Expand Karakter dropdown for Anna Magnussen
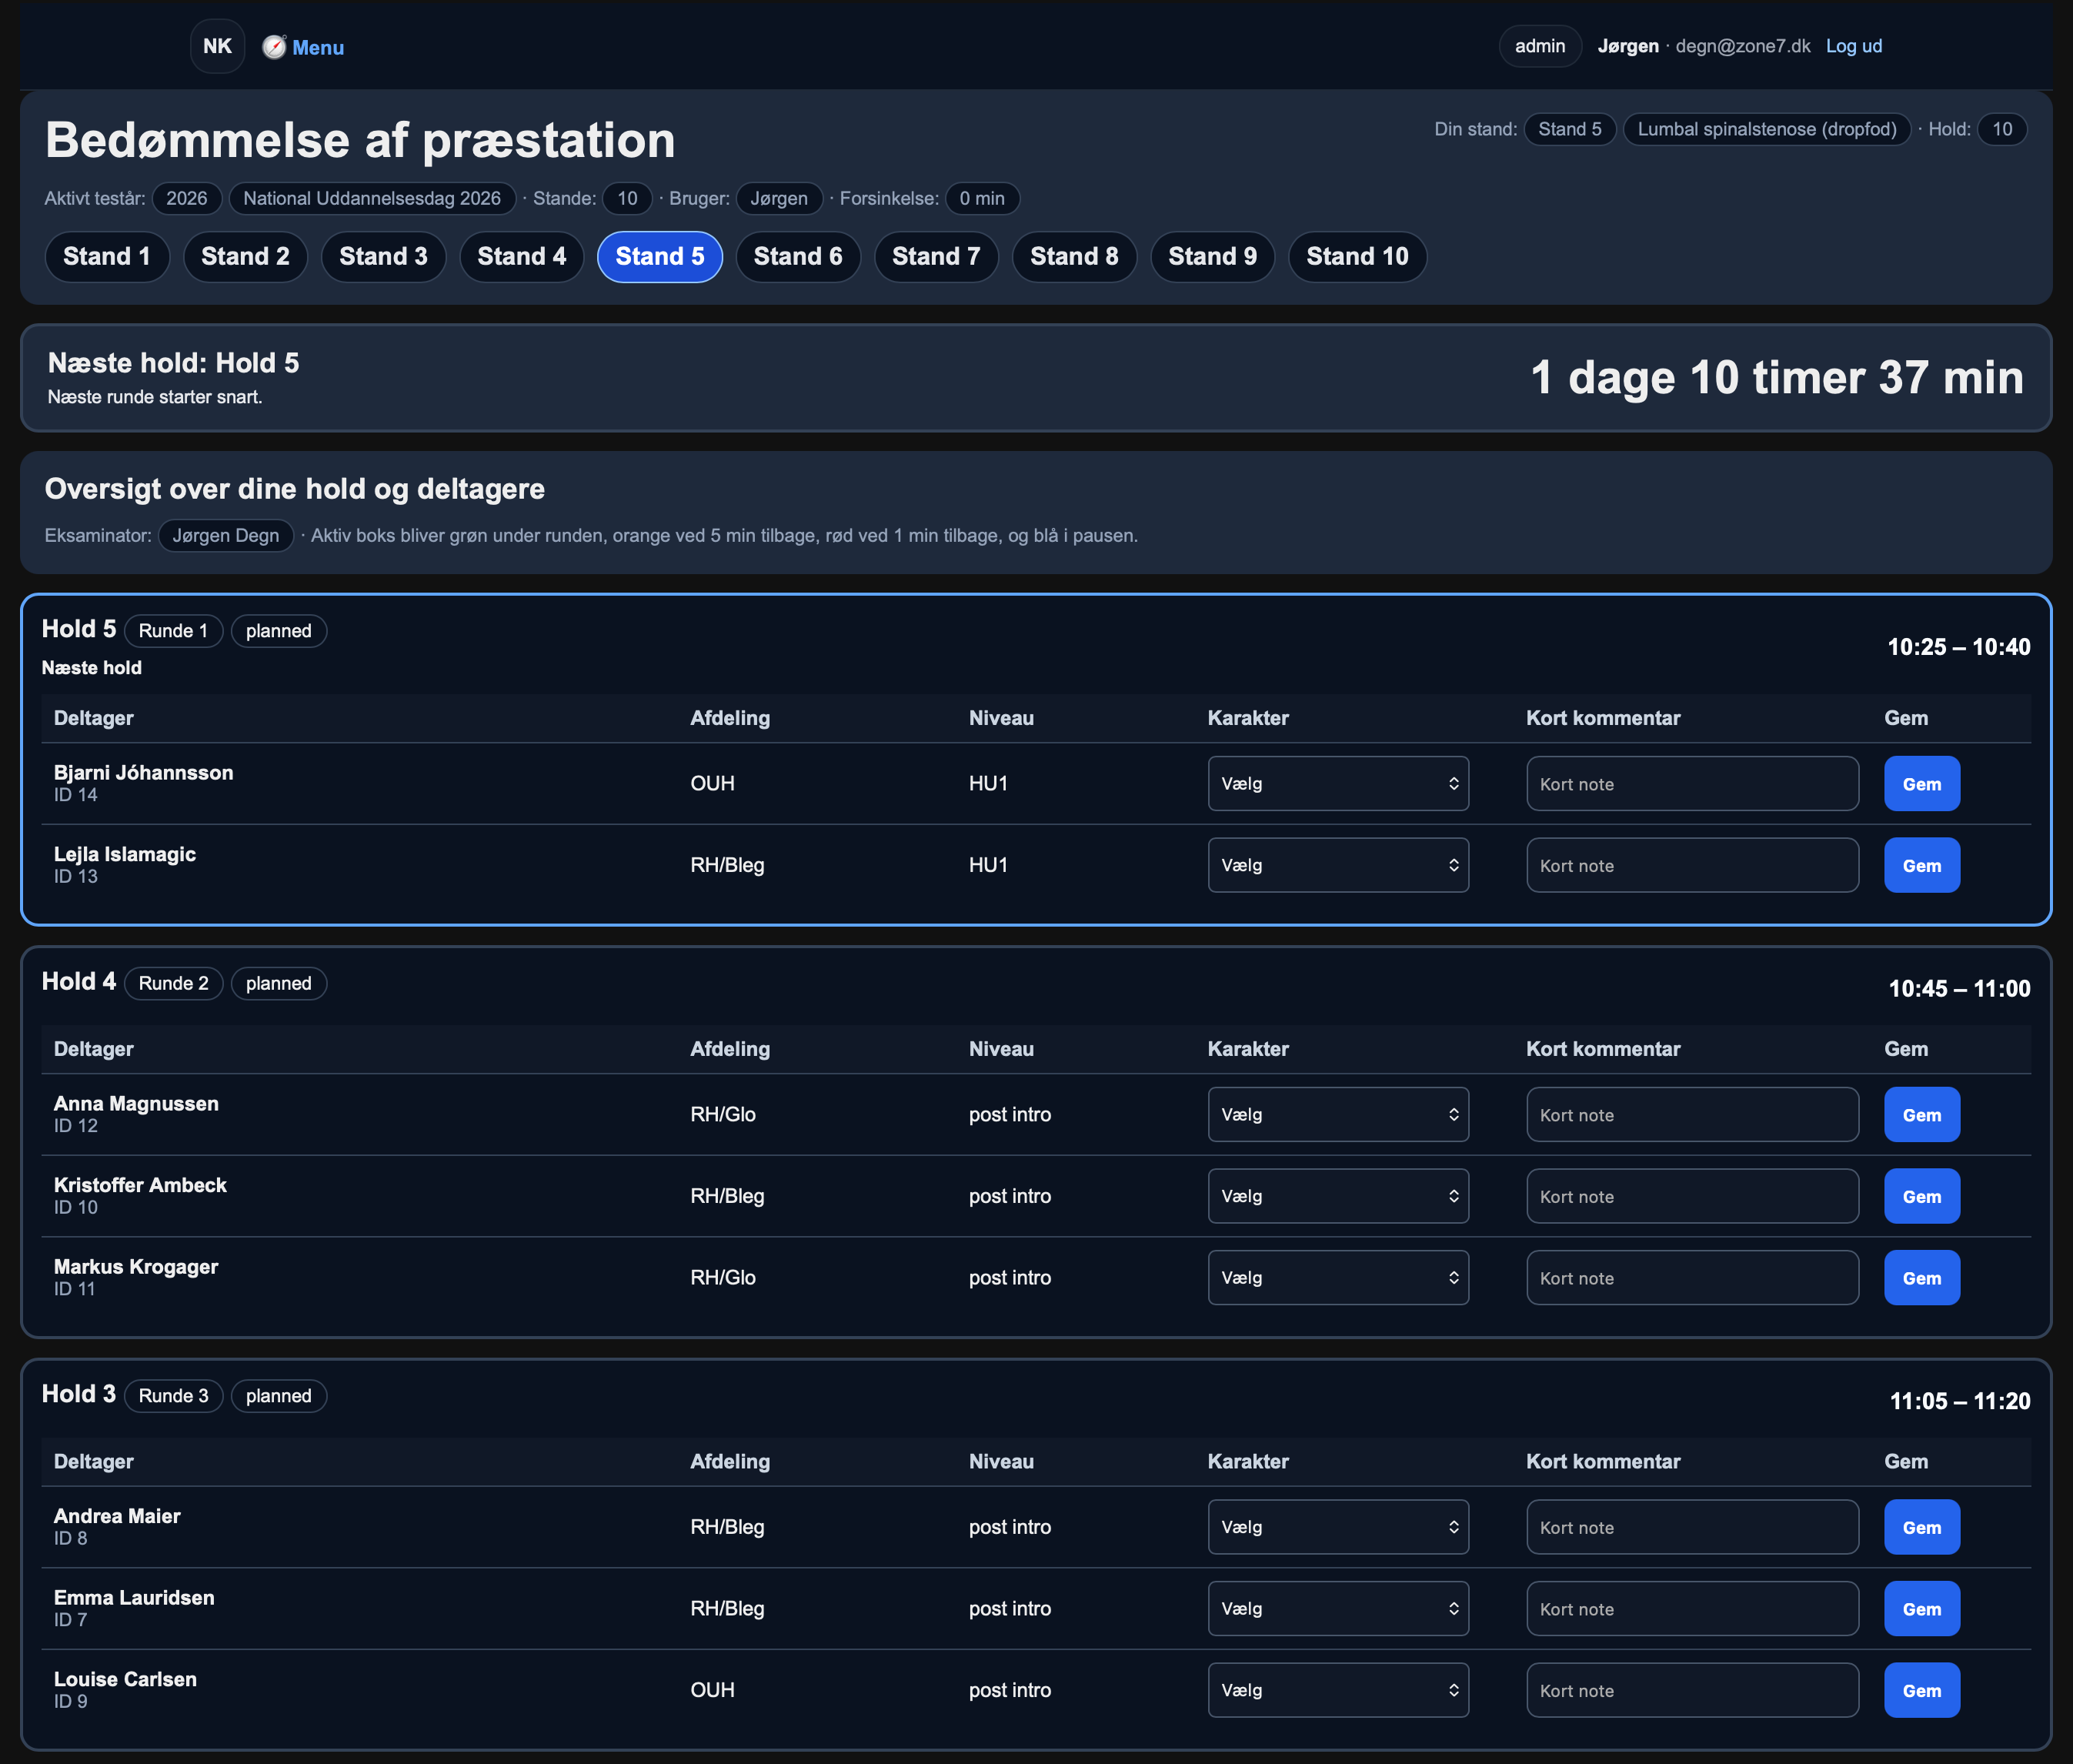 [x=1338, y=1114]
